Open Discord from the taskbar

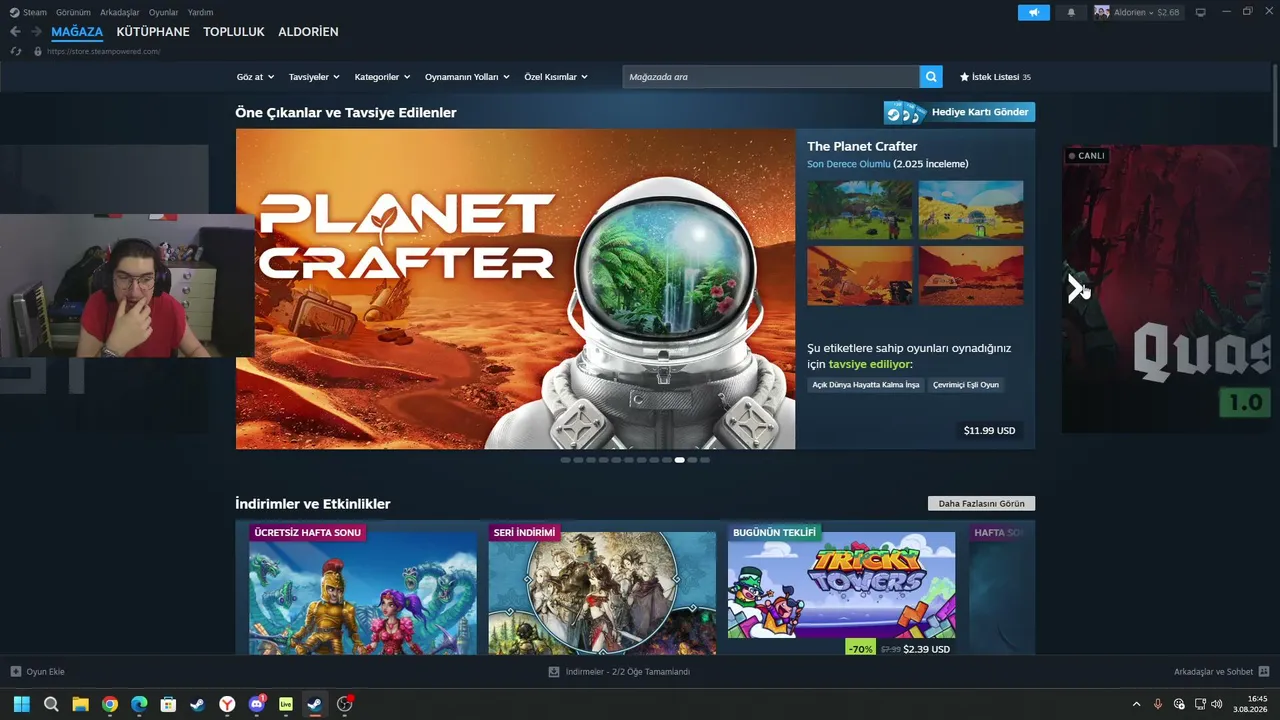coord(257,704)
